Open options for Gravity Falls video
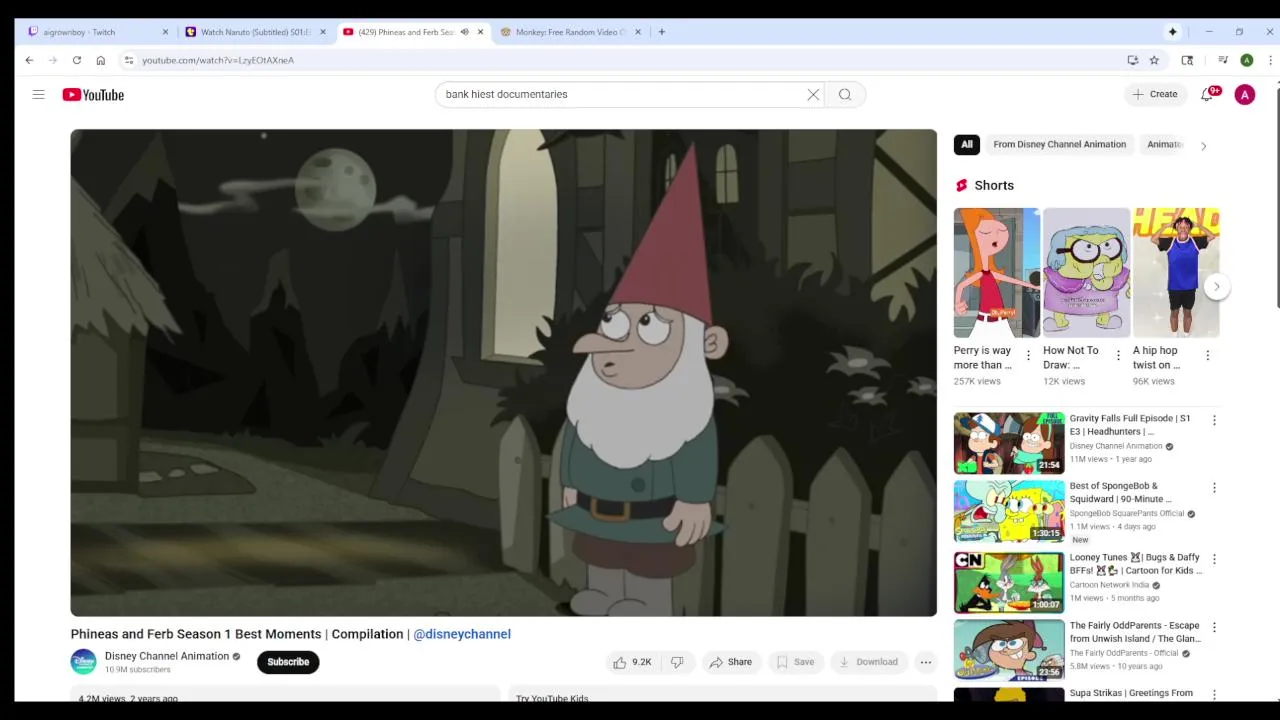1280x720 pixels. pos(1214,421)
